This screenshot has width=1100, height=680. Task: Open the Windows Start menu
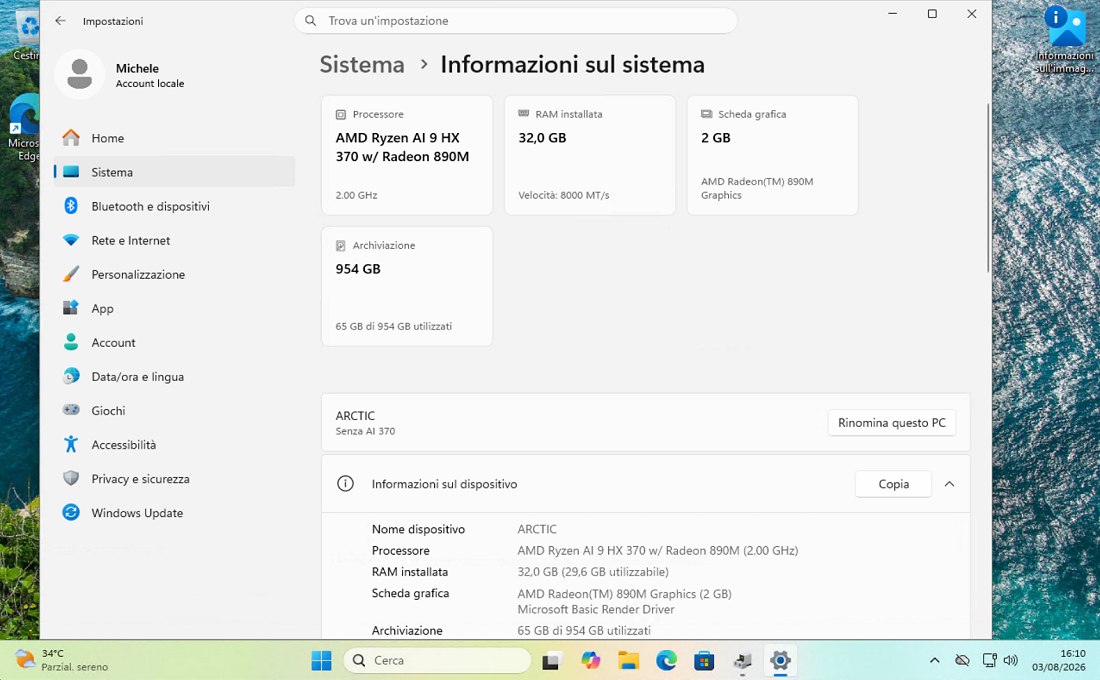pos(321,660)
